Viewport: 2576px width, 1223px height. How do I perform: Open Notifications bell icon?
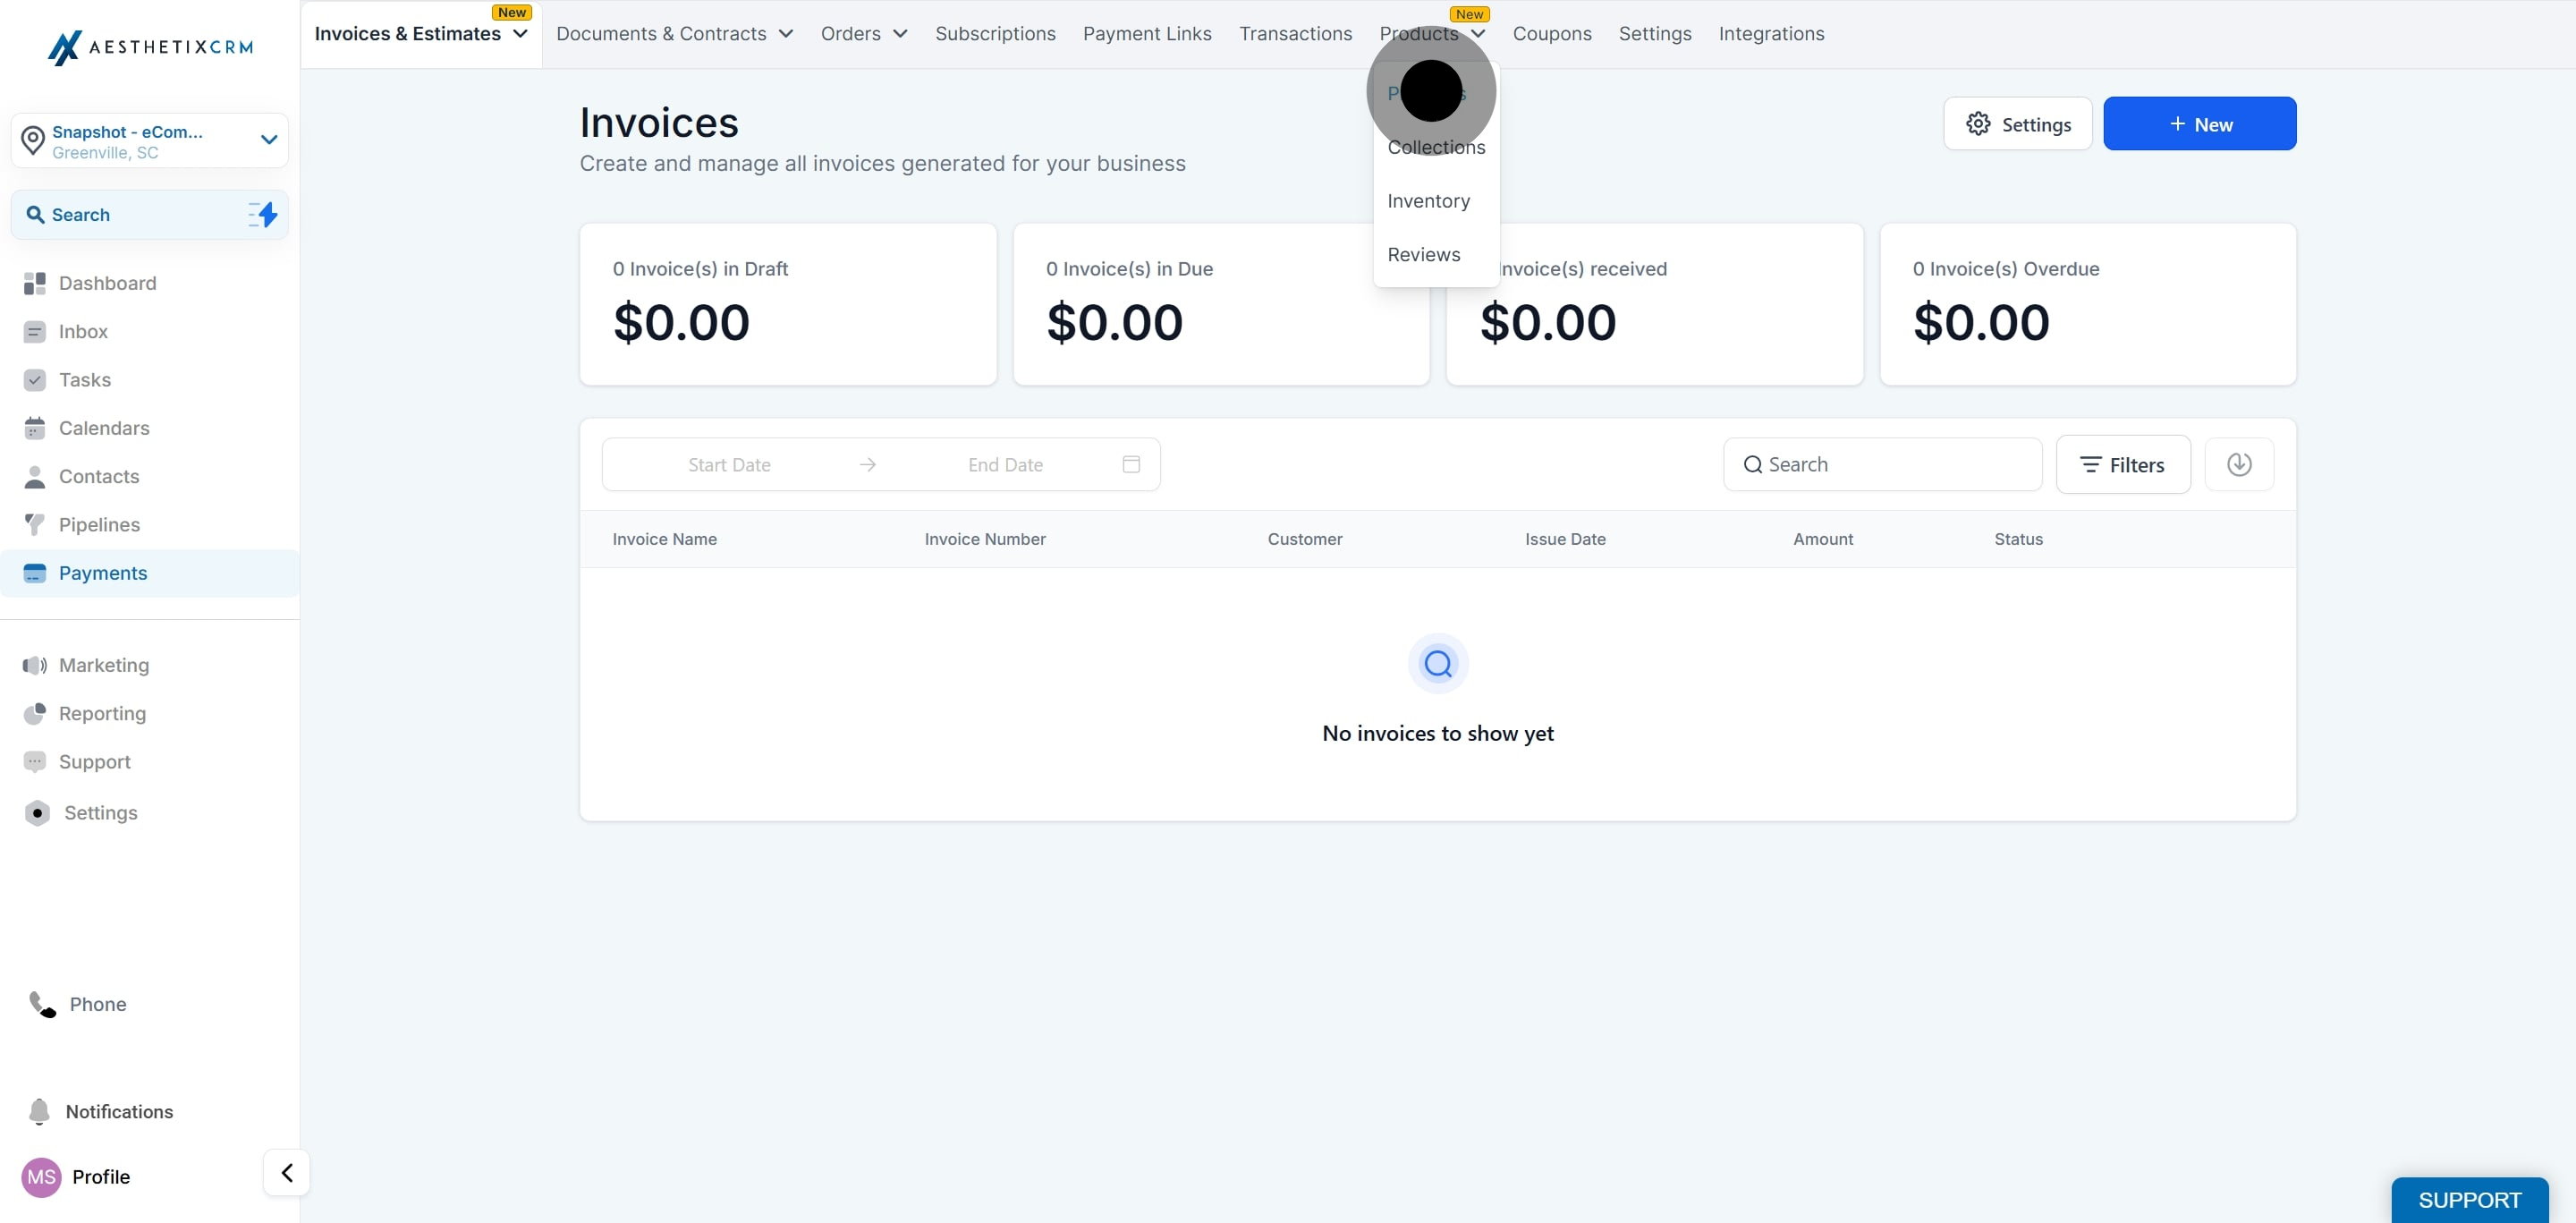pos(39,1111)
